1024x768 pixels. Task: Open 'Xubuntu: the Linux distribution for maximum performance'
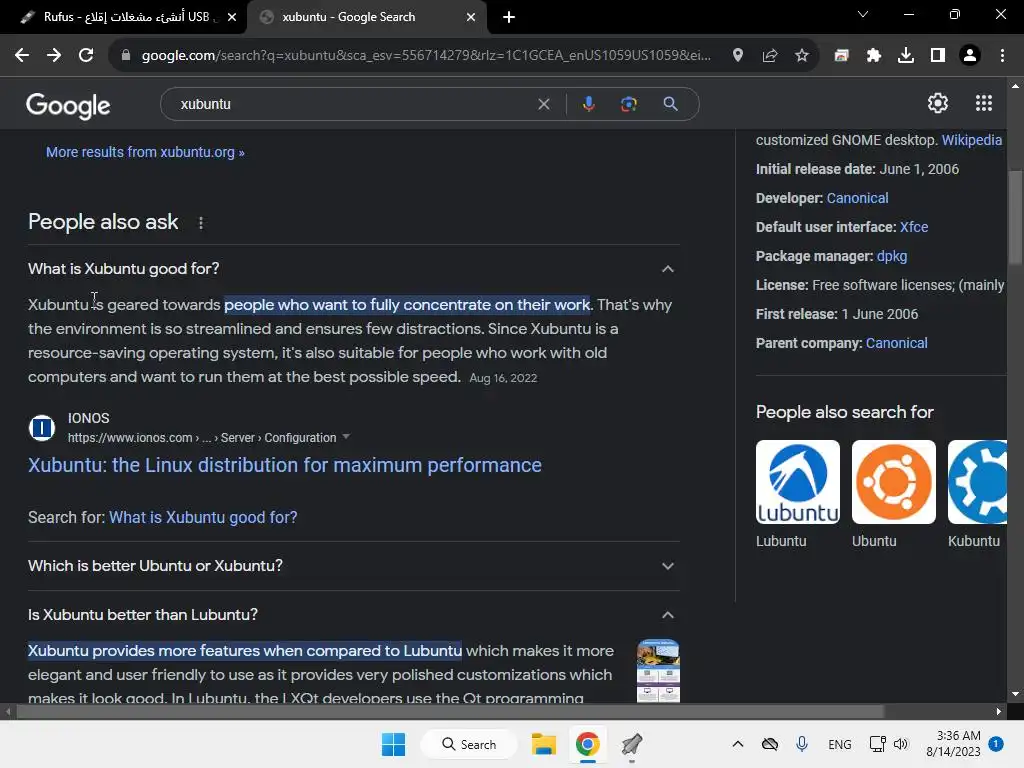(x=285, y=465)
